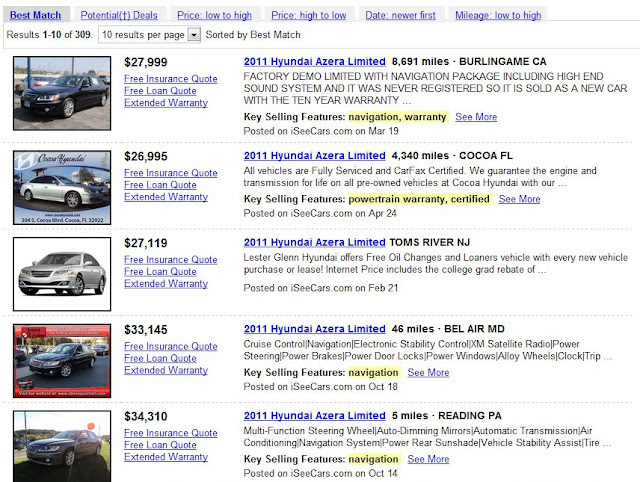Screen dimensions: 640x482
Task: Click the '5 miles · READING PA' text
Action: click(x=447, y=415)
